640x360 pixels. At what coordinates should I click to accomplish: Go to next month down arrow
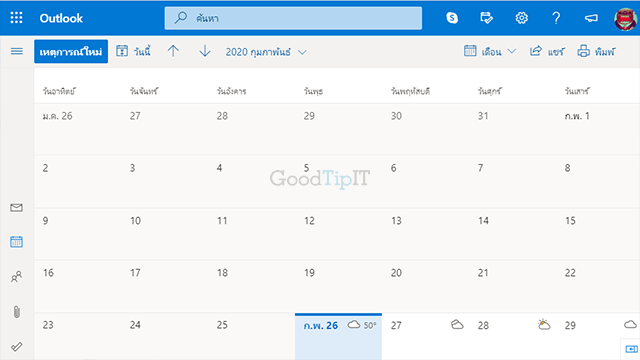(x=205, y=51)
